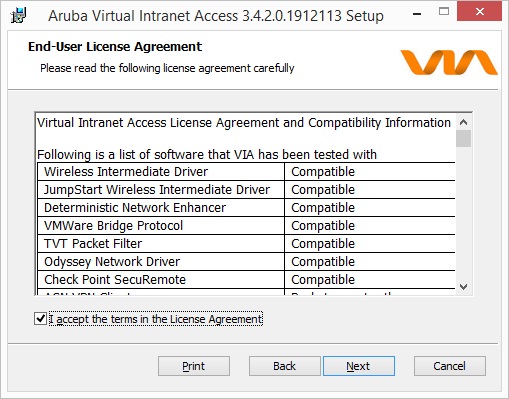This screenshot has height=399, width=509.
Task: Close the setup window
Action: click(x=479, y=12)
